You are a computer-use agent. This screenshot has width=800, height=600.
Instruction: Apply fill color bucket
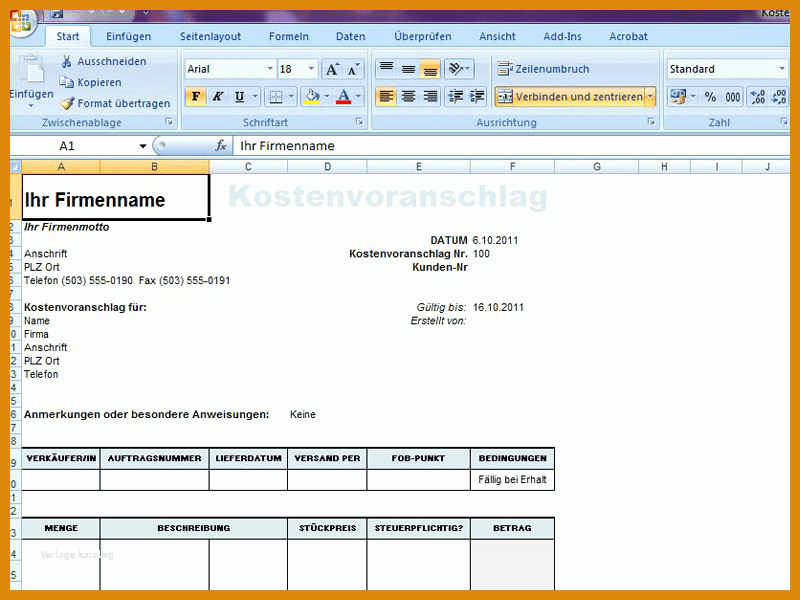[312, 96]
